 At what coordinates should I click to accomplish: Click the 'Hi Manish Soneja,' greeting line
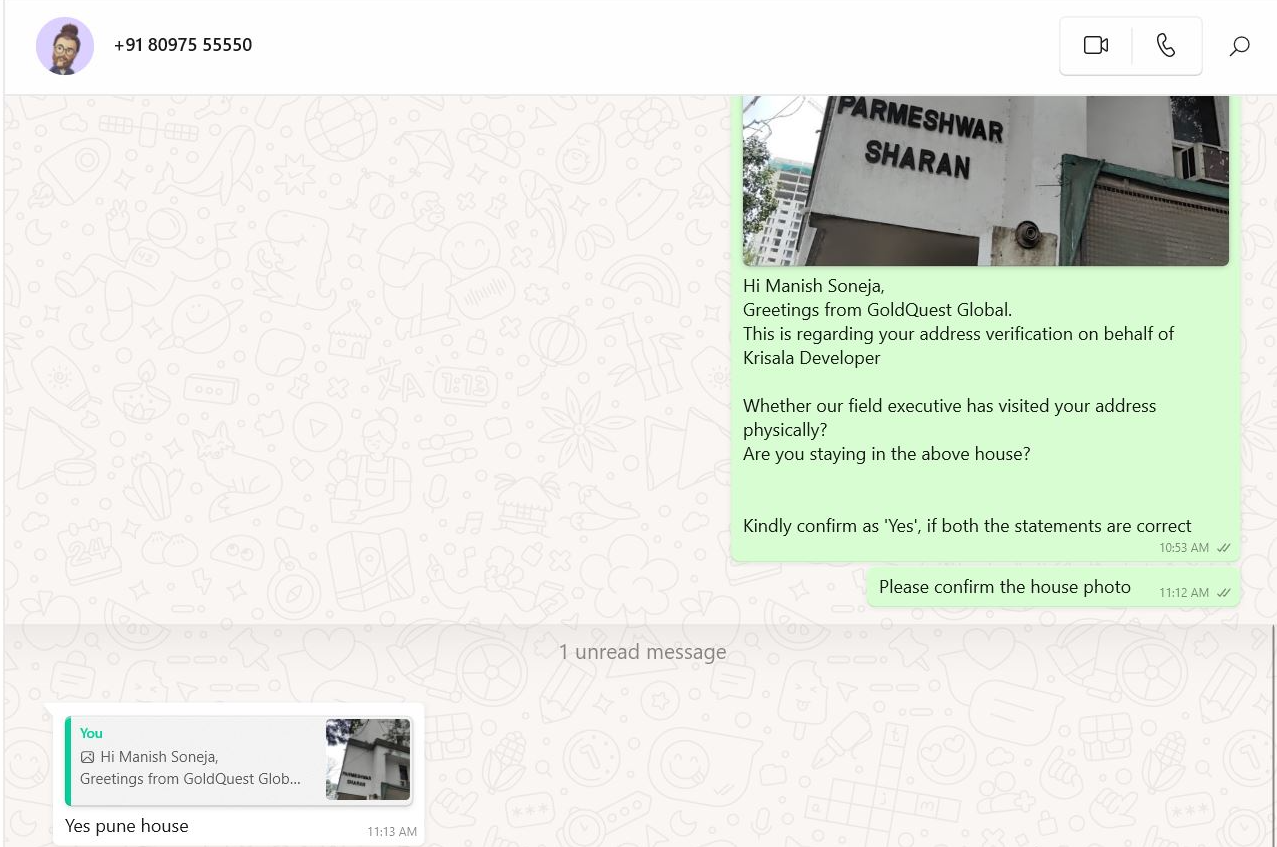[814, 286]
